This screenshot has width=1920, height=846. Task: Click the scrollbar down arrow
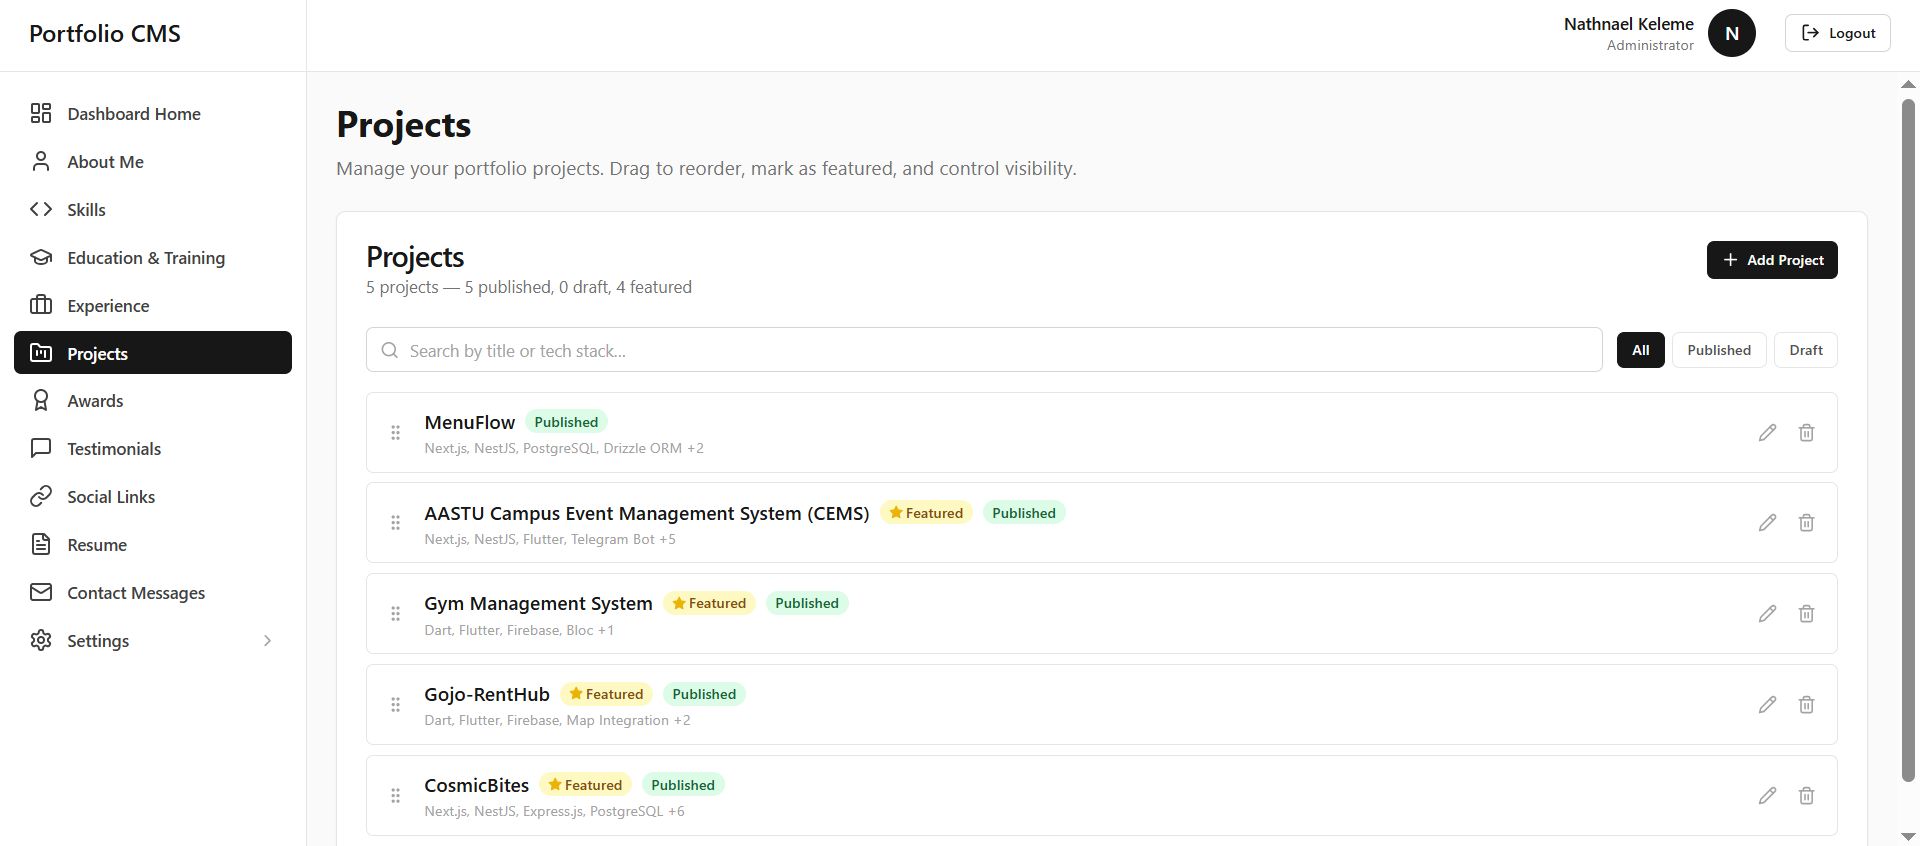pos(1908,836)
